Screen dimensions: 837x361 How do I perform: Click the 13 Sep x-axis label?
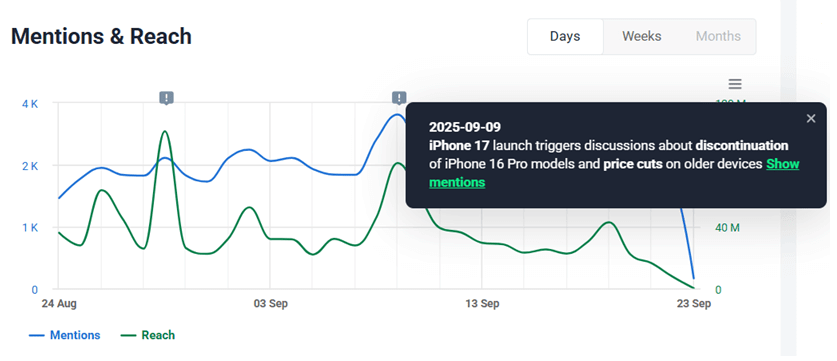pos(482,304)
